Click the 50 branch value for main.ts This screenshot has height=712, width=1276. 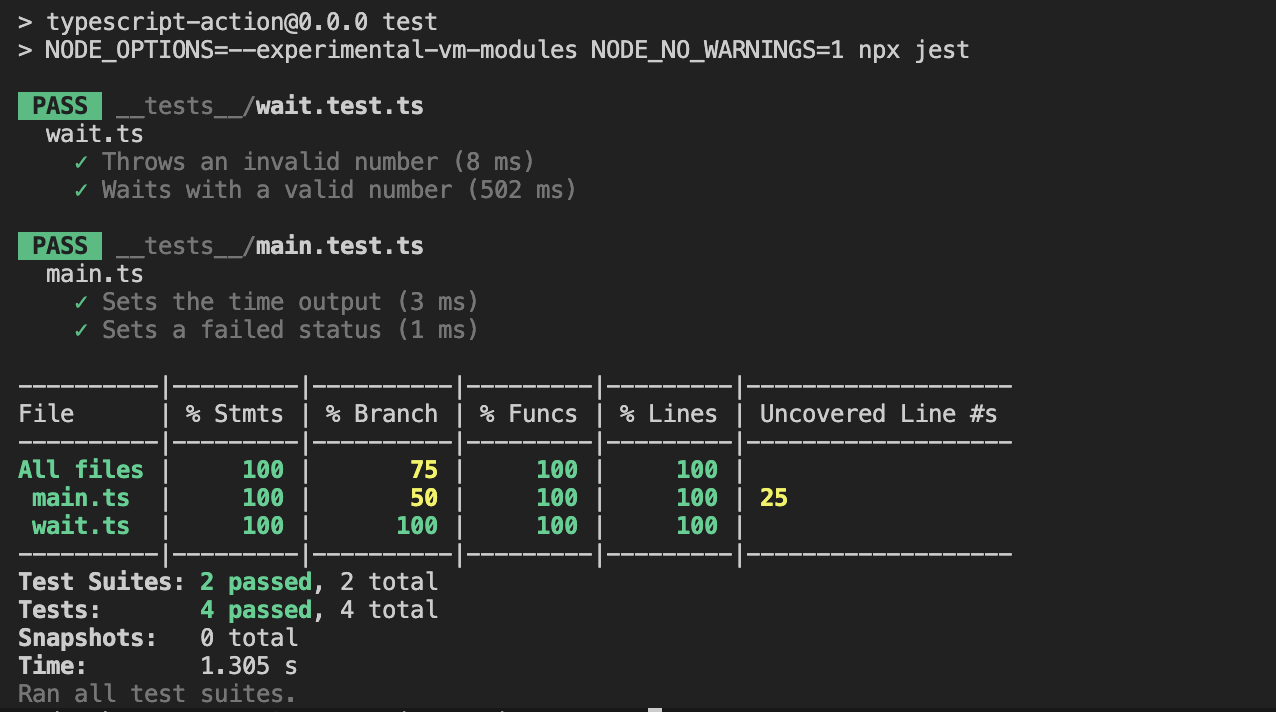point(424,498)
